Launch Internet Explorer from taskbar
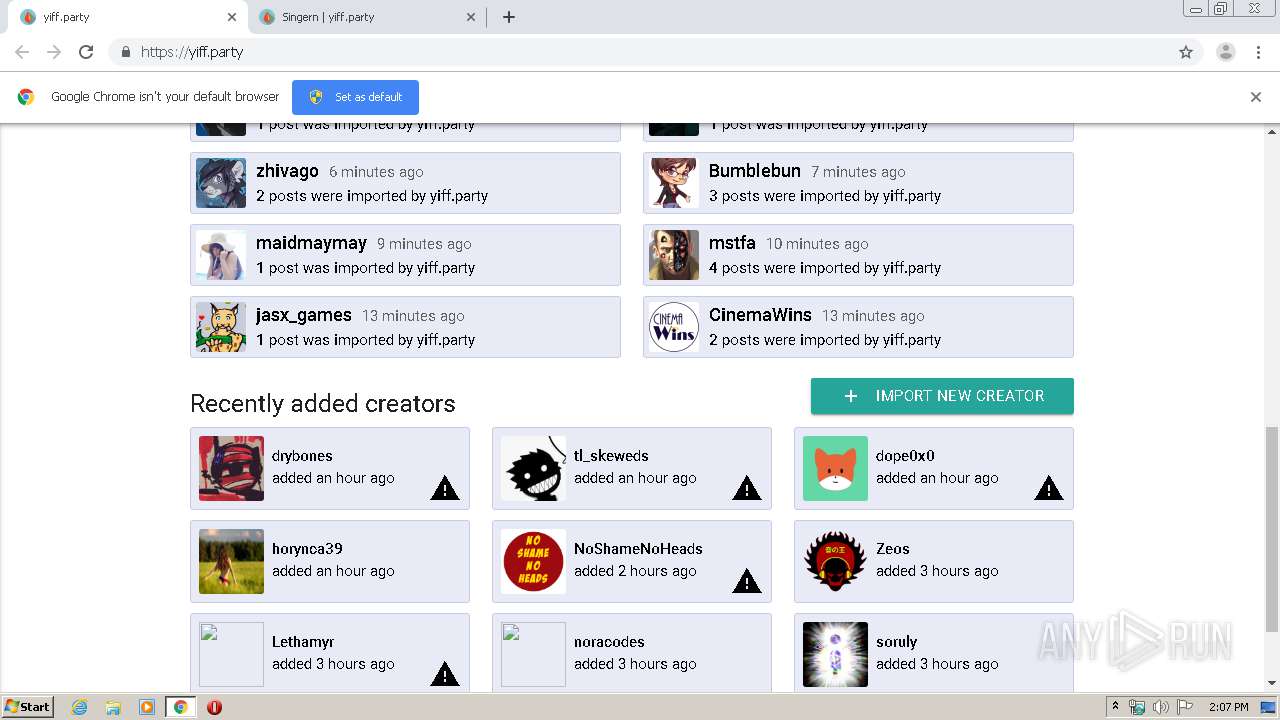The width and height of the screenshot is (1280, 720). pos(80,707)
